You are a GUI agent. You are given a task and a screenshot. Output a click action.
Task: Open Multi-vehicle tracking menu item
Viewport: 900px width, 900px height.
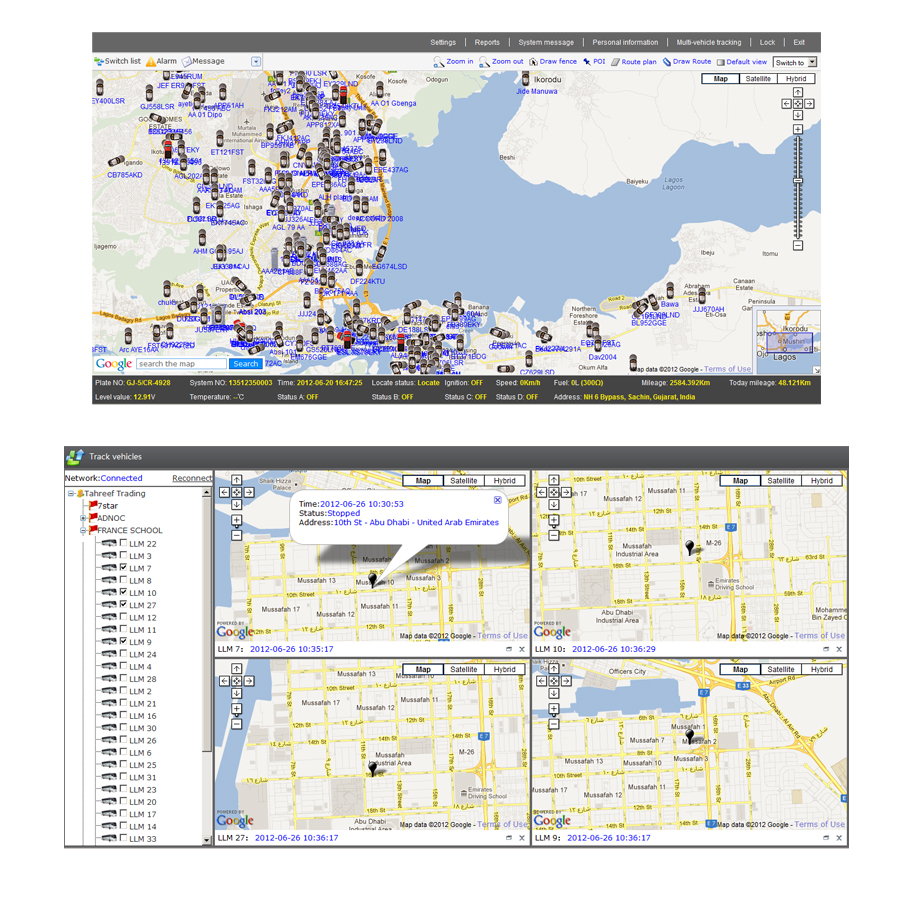click(x=709, y=42)
